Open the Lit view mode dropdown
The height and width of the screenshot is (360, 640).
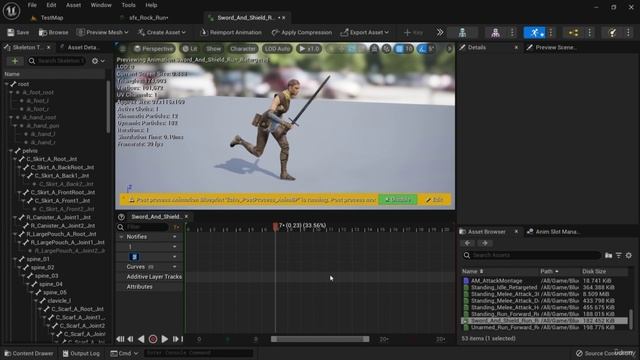[190, 49]
